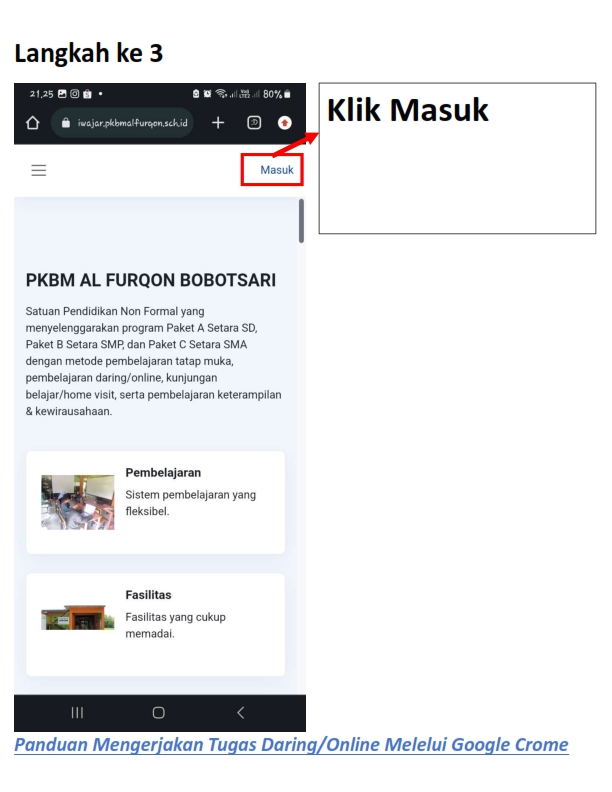Select the Fasilitas card heading
The height and width of the screenshot is (792, 612).
coord(148,595)
